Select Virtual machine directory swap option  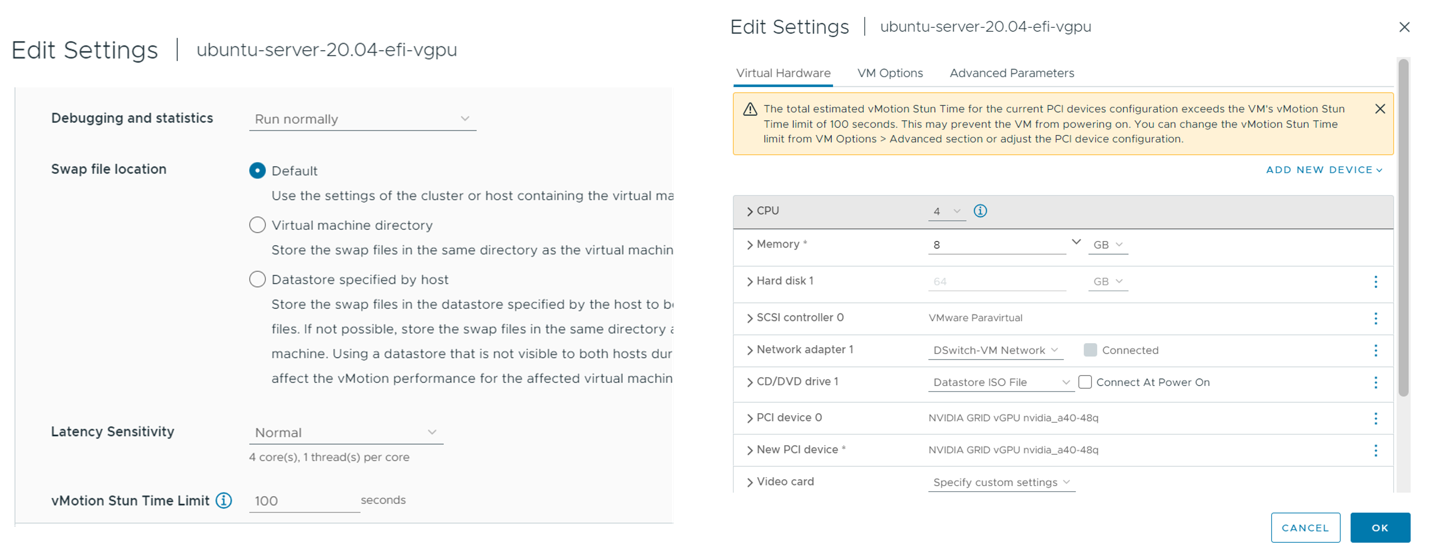click(x=258, y=225)
